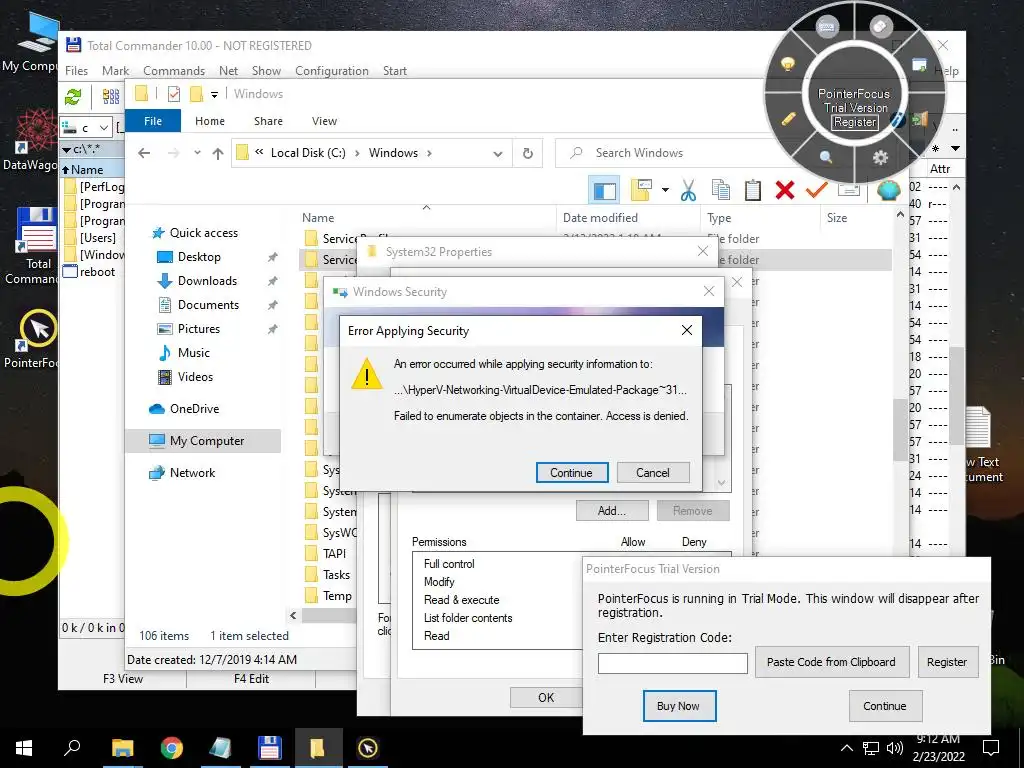
Task: Open the folder options dropdown arrow
Action: (665, 190)
